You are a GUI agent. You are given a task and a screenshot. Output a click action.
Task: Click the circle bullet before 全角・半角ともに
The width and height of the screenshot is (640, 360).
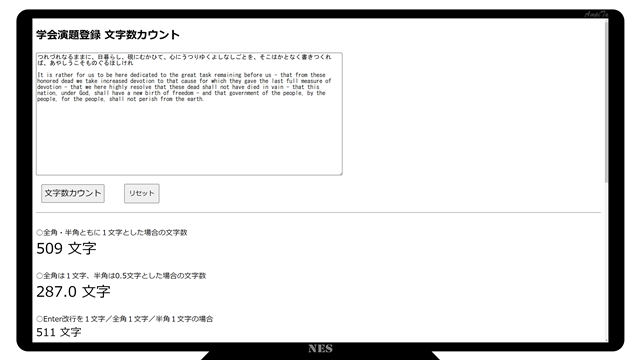[40, 233]
